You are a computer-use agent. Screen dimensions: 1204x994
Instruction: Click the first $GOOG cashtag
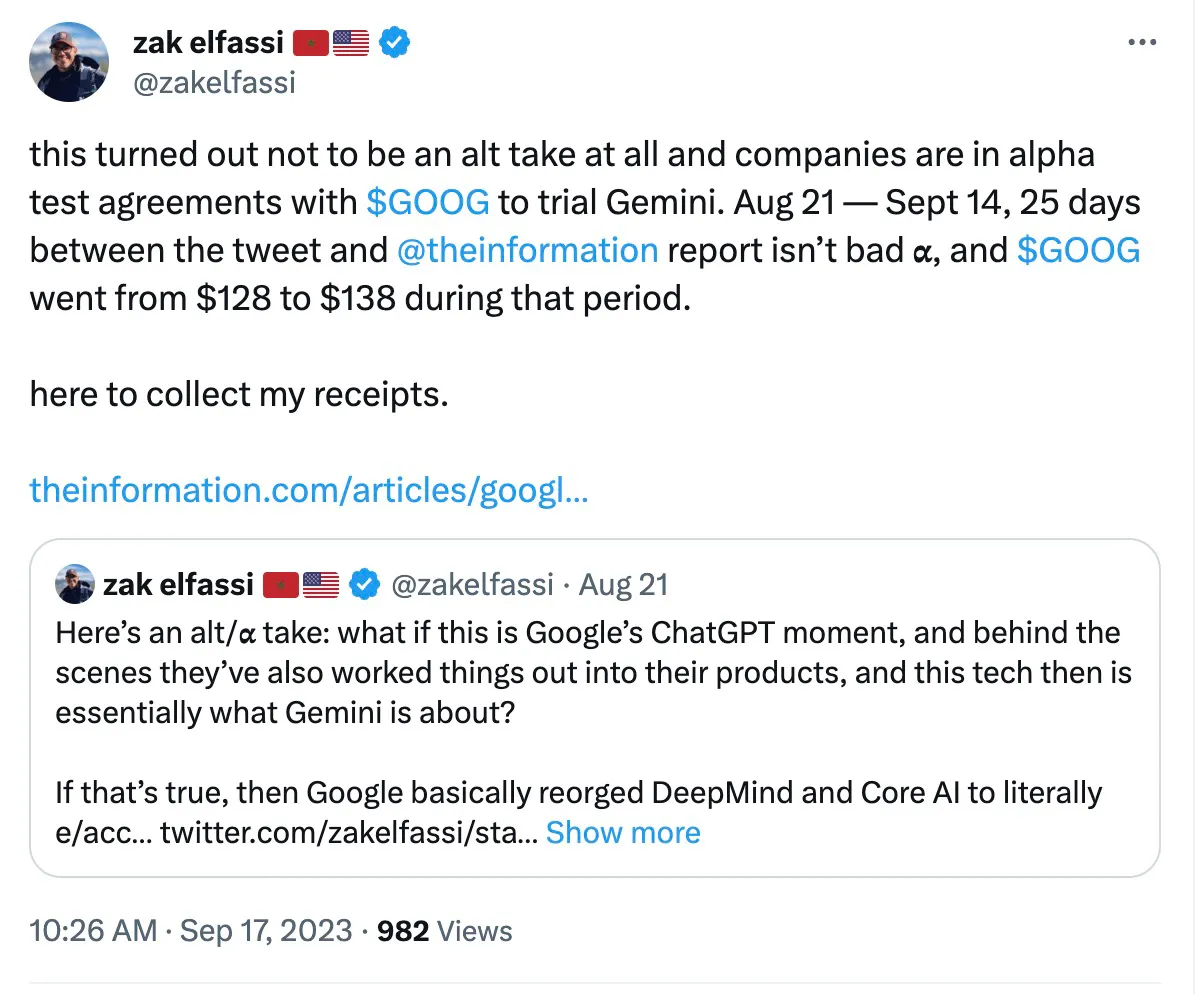coord(428,203)
